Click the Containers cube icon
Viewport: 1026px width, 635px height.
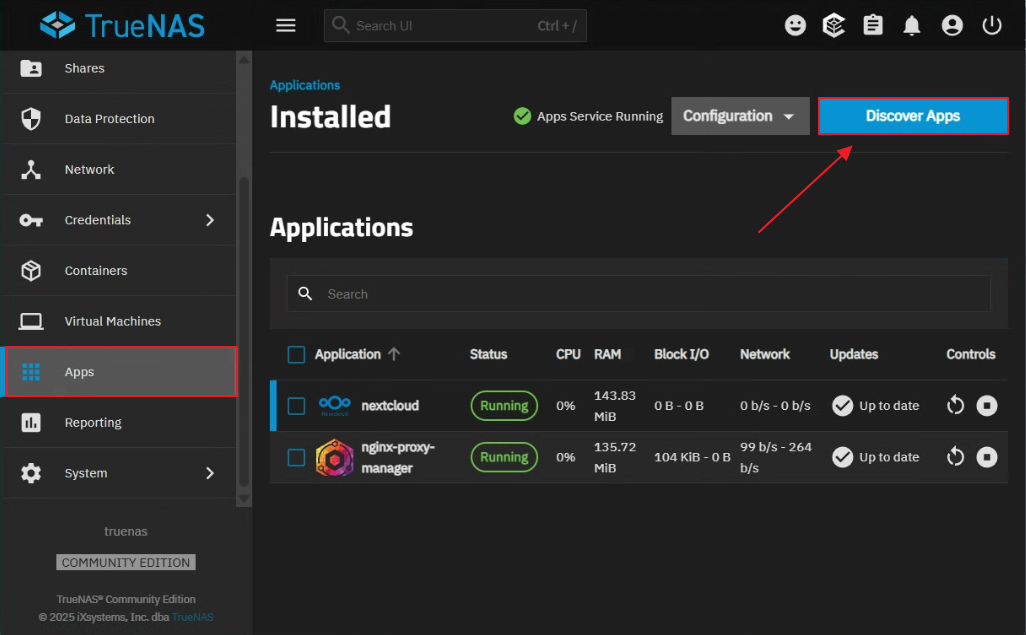pos(31,270)
